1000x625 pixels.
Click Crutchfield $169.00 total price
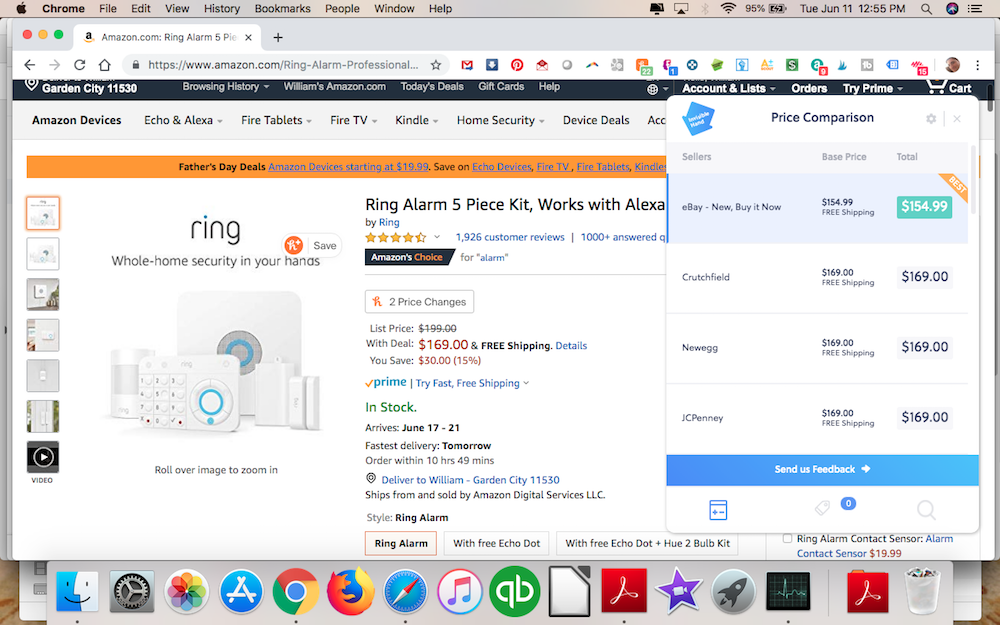[x=924, y=277]
